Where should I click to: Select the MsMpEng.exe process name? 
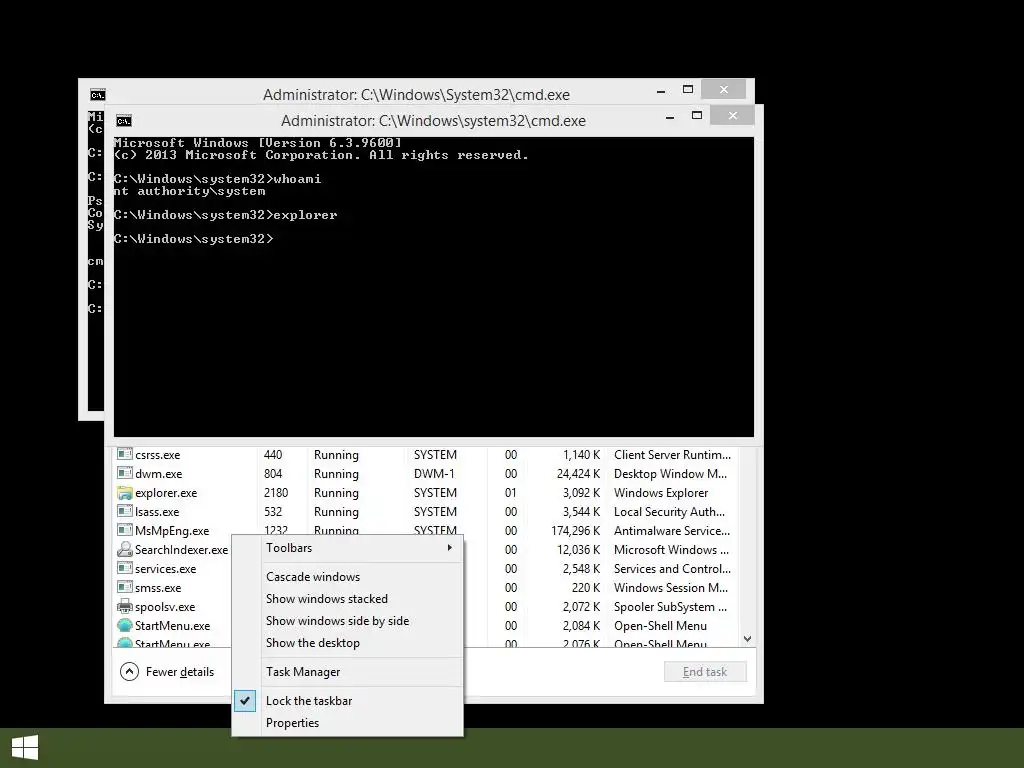(x=172, y=530)
